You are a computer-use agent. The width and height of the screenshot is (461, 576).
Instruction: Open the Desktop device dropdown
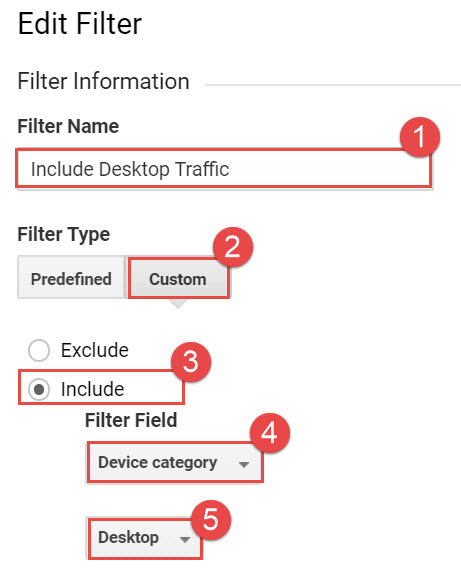[145, 538]
